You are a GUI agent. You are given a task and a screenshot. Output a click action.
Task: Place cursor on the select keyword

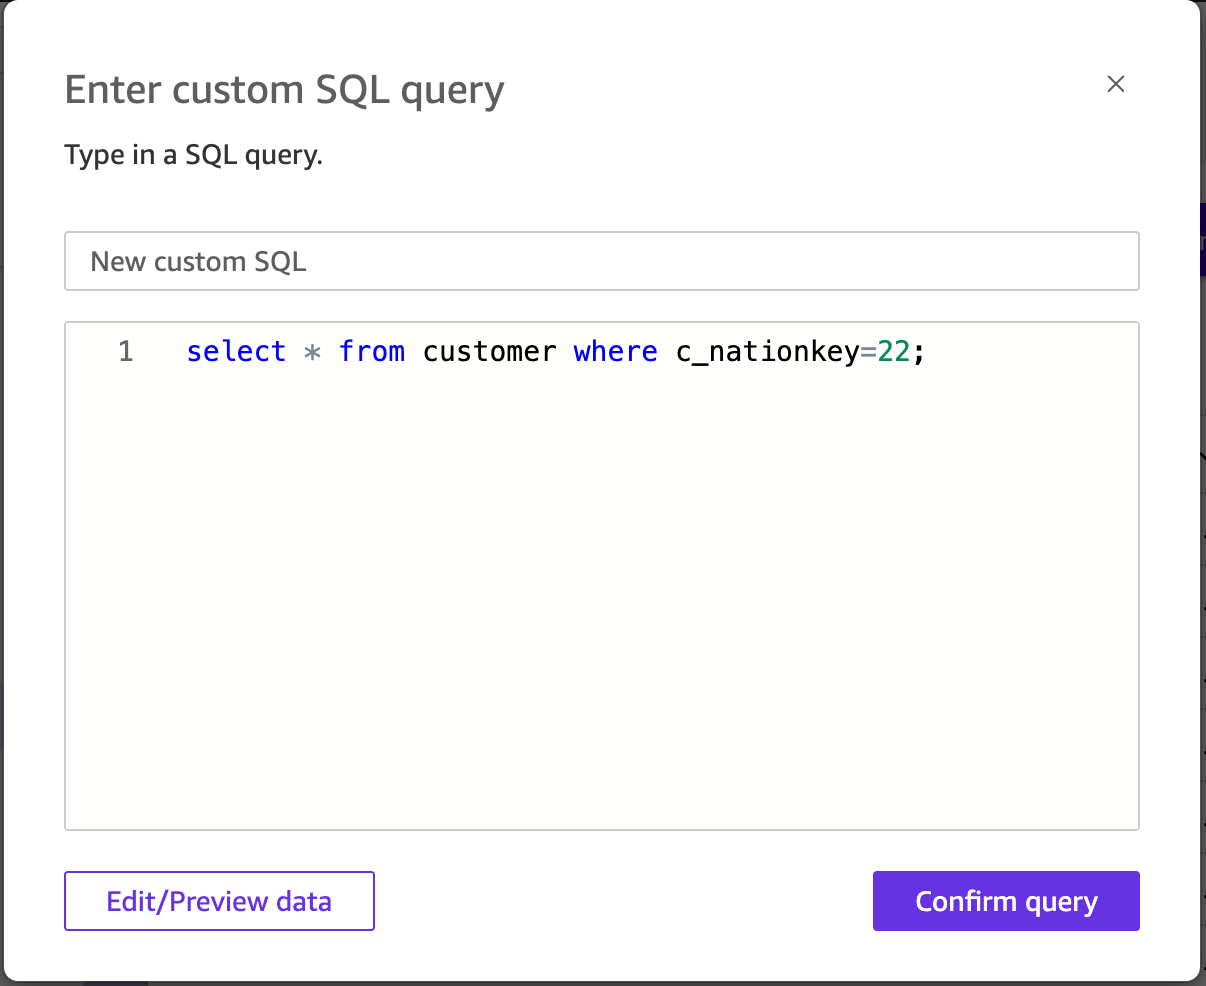[x=236, y=352]
